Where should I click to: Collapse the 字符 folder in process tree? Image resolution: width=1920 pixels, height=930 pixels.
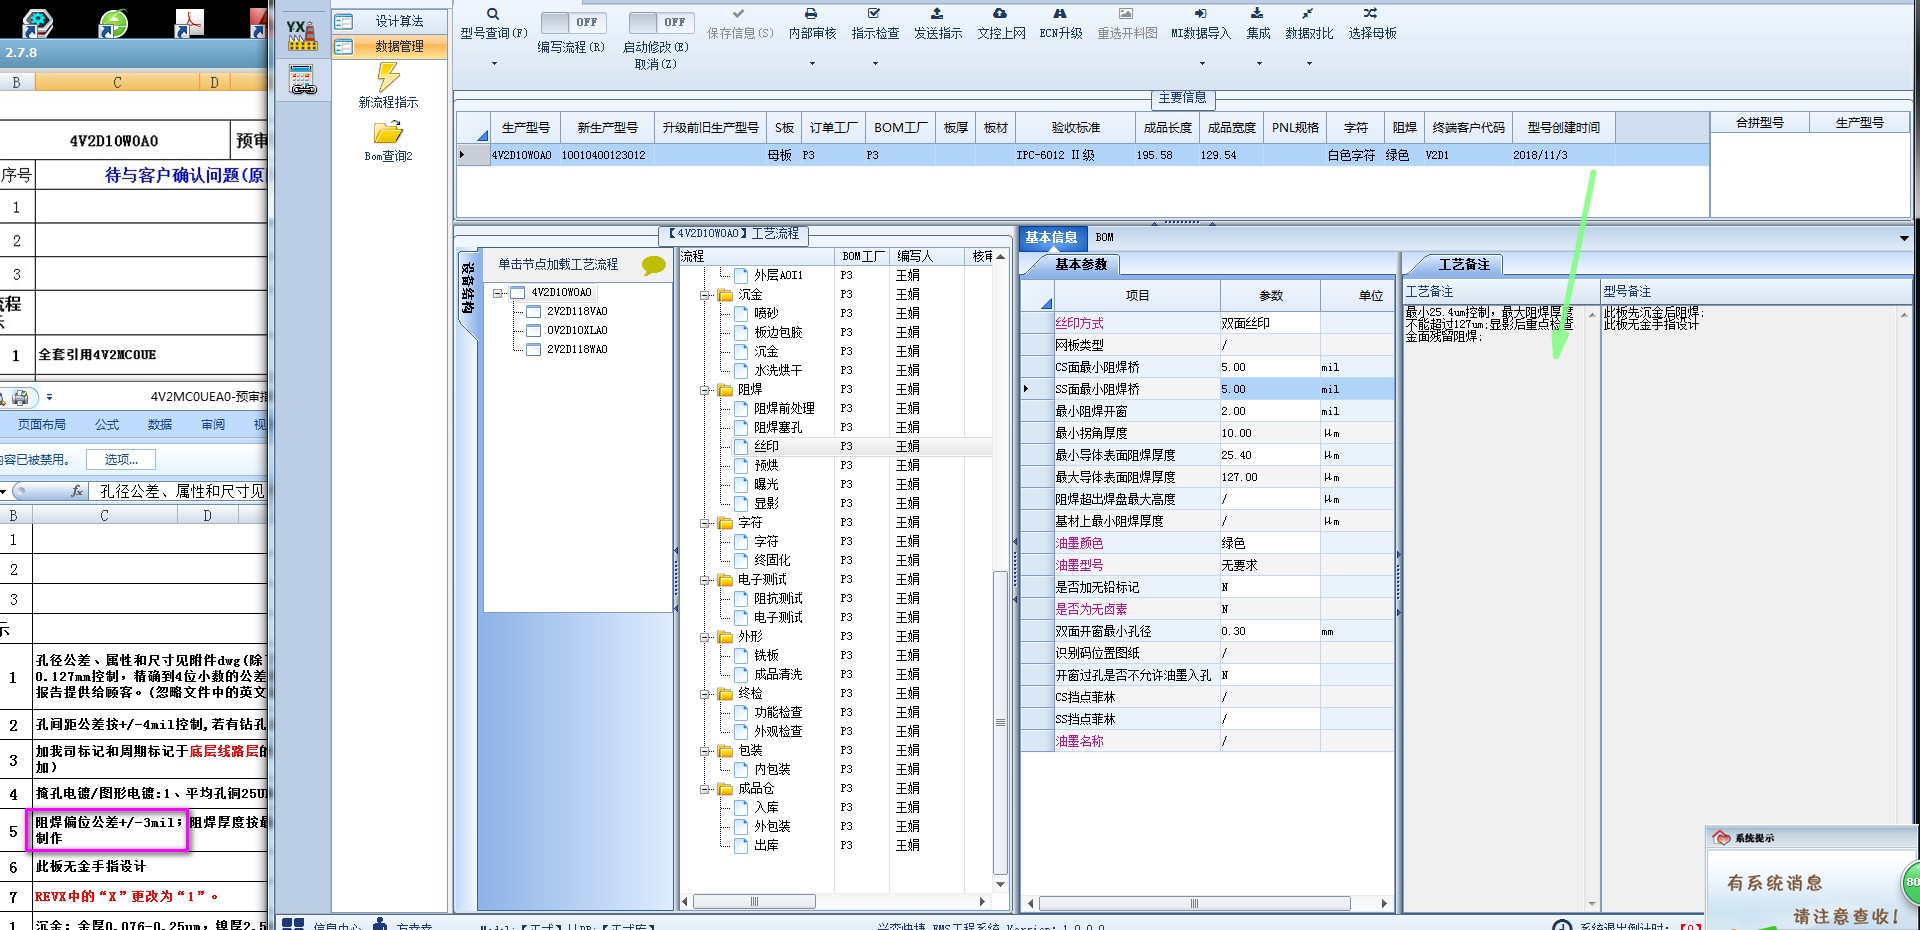[706, 523]
